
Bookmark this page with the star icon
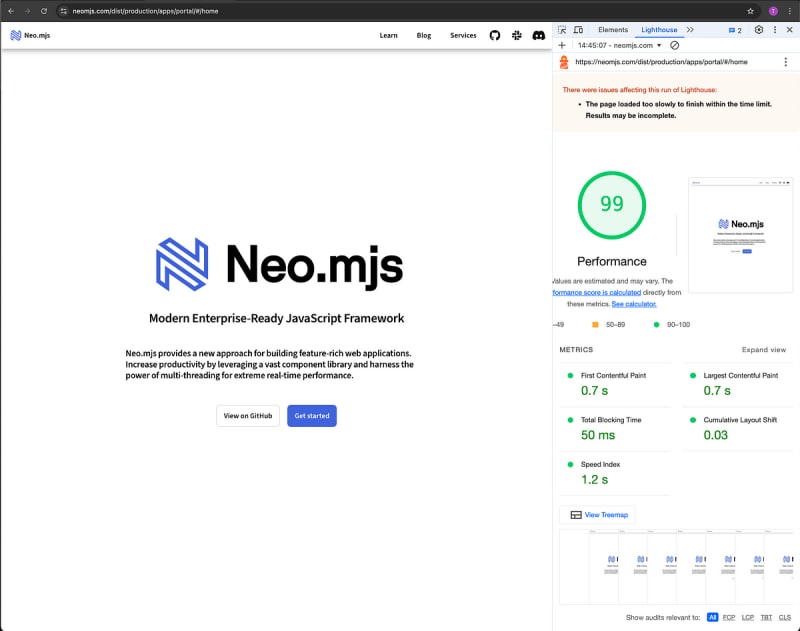tap(750, 10)
